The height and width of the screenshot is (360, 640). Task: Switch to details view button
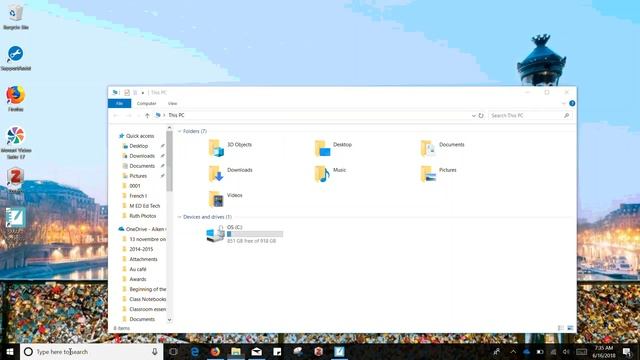coord(561,328)
